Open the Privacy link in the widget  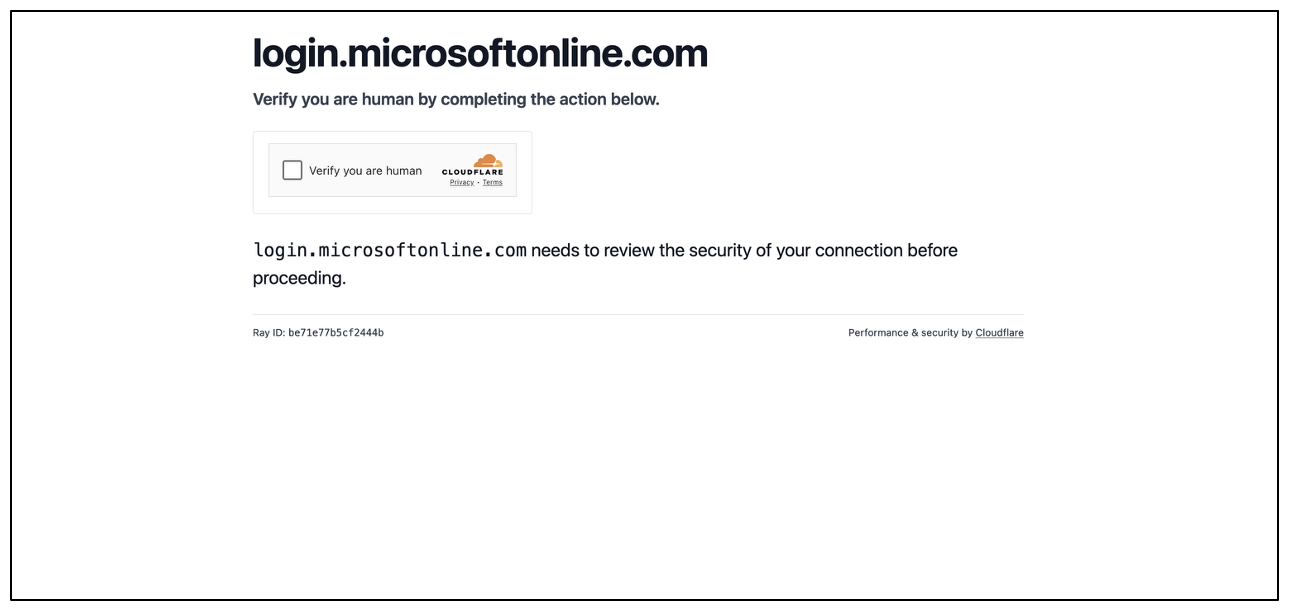point(461,182)
